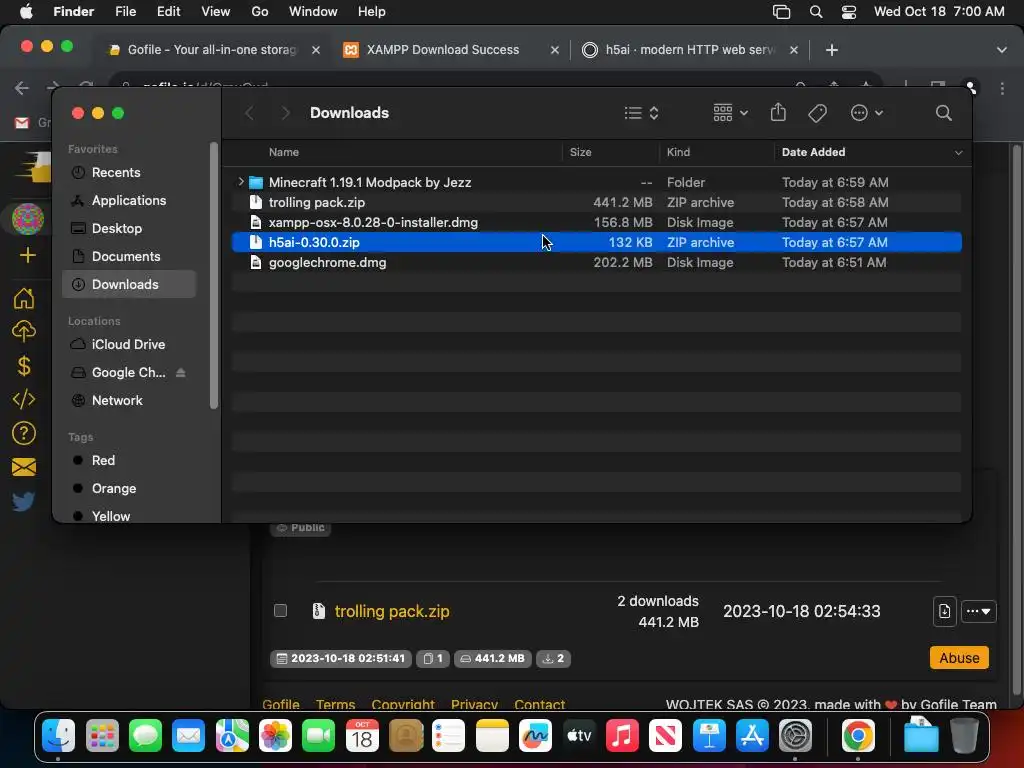Open Music app from the Dock

point(622,736)
